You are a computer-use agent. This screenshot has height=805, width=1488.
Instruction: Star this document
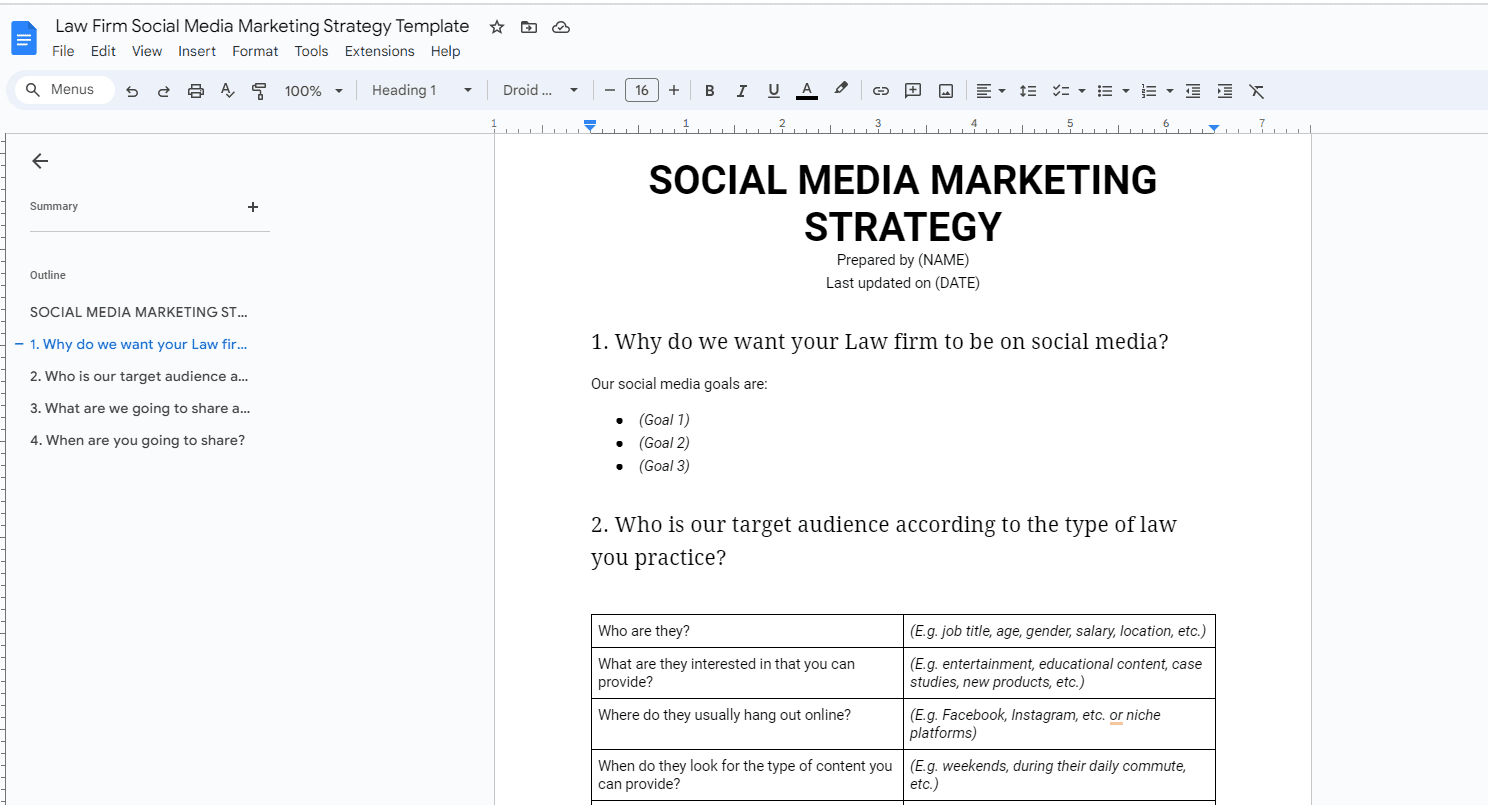pos(497,27)
